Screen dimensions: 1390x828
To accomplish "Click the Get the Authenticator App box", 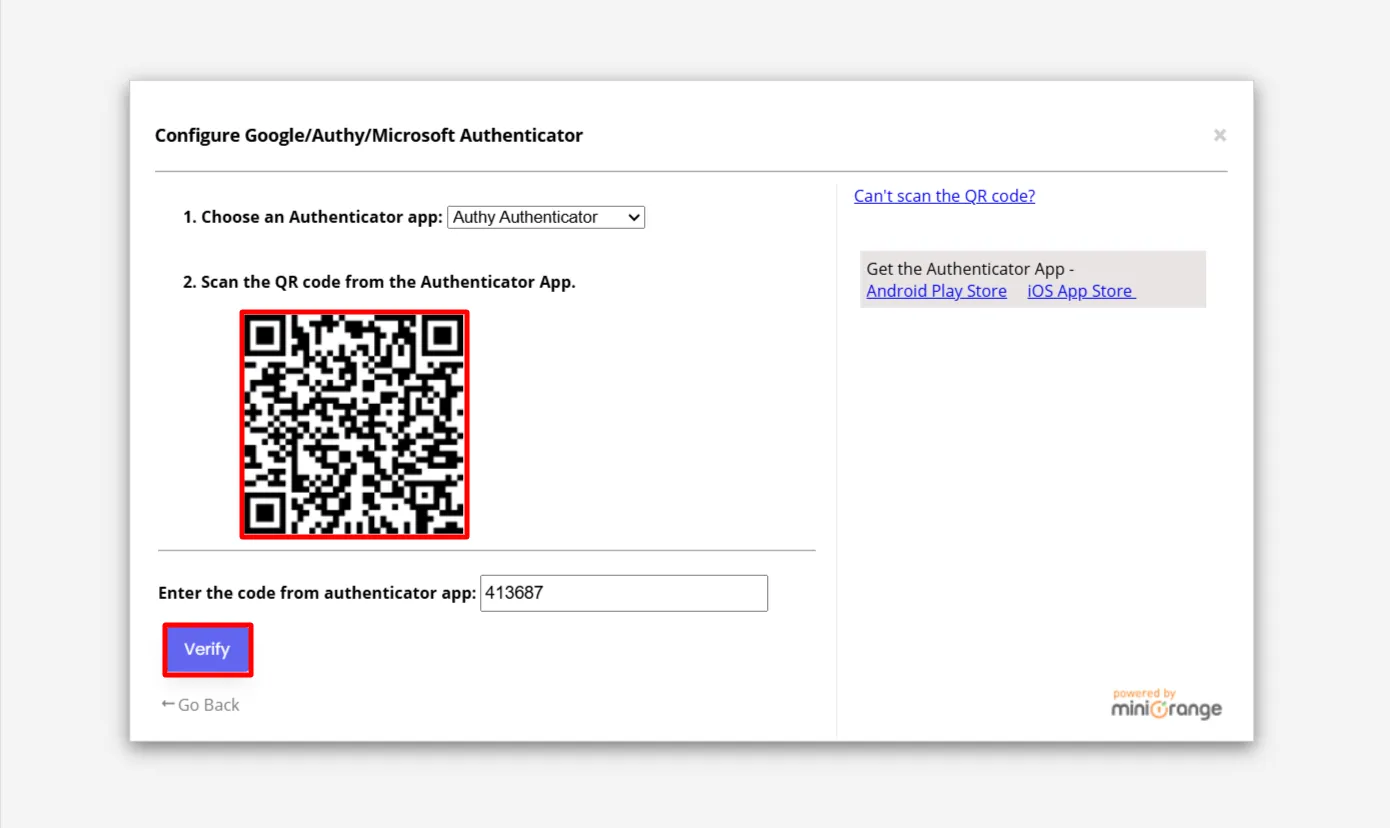I will [1033, 279].
